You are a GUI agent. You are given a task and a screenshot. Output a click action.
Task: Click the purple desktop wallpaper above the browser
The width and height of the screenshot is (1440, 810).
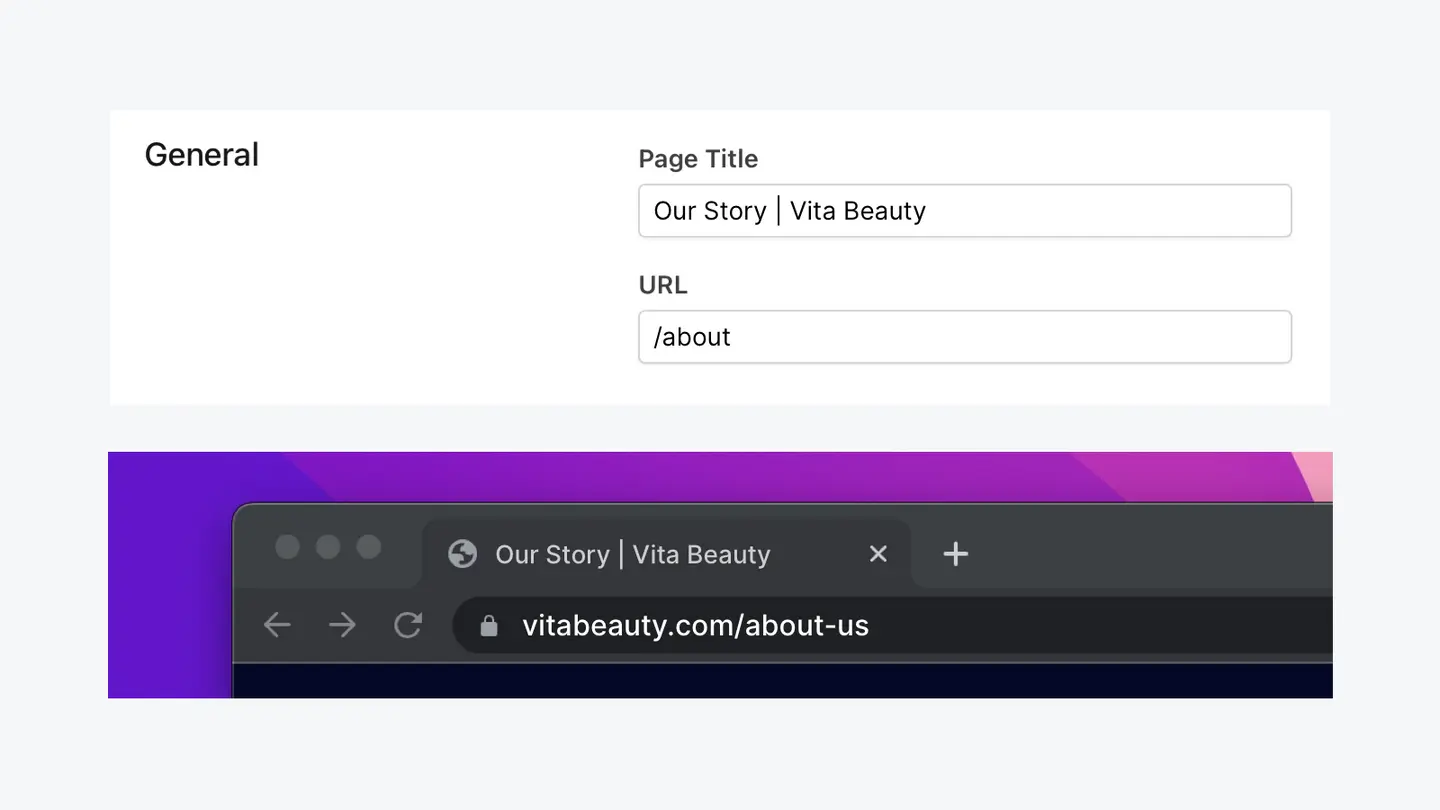point(700,475)
